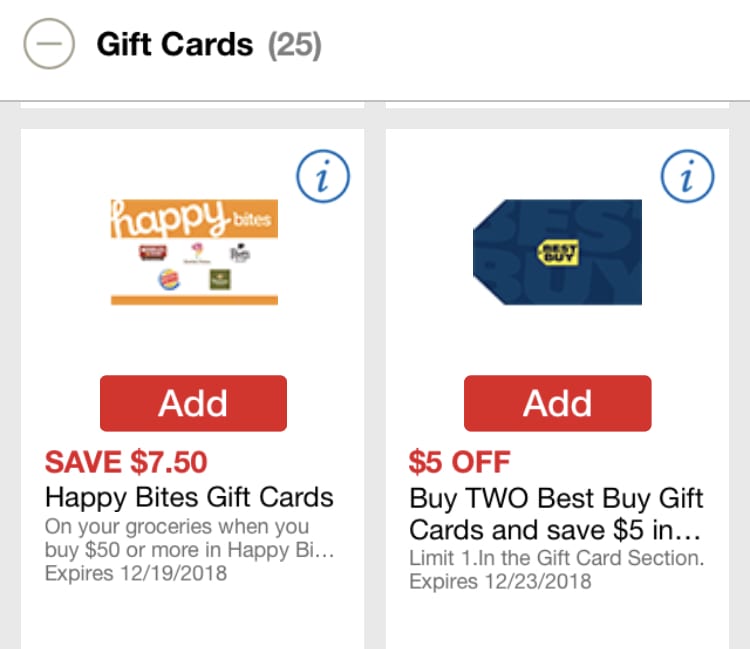Add the Best Buy $5 off coupon
Viewport: 750px width, 649px height.
point(557,403)
